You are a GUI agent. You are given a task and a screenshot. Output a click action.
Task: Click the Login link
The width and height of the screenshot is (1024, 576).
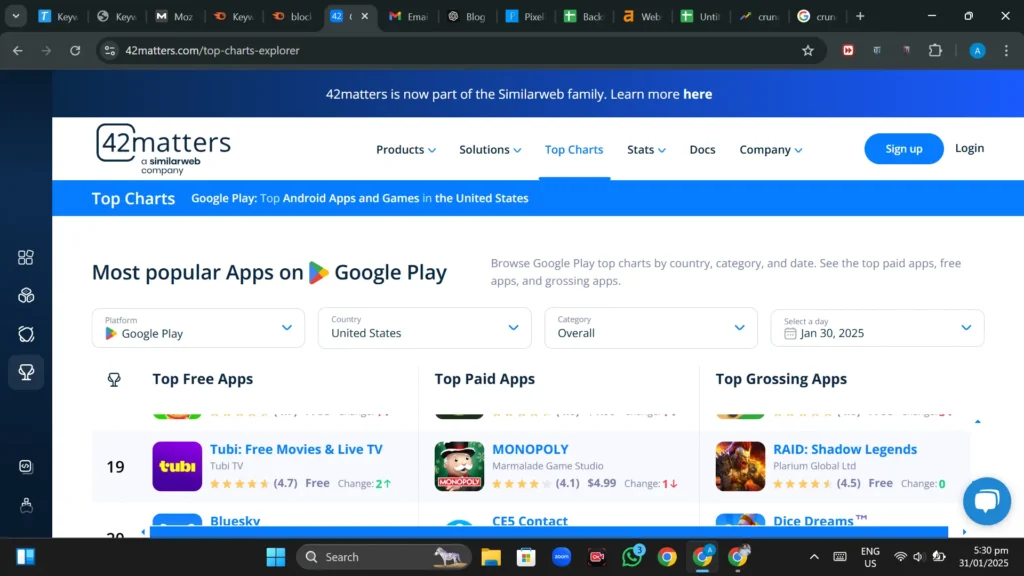tap(969, 148)
